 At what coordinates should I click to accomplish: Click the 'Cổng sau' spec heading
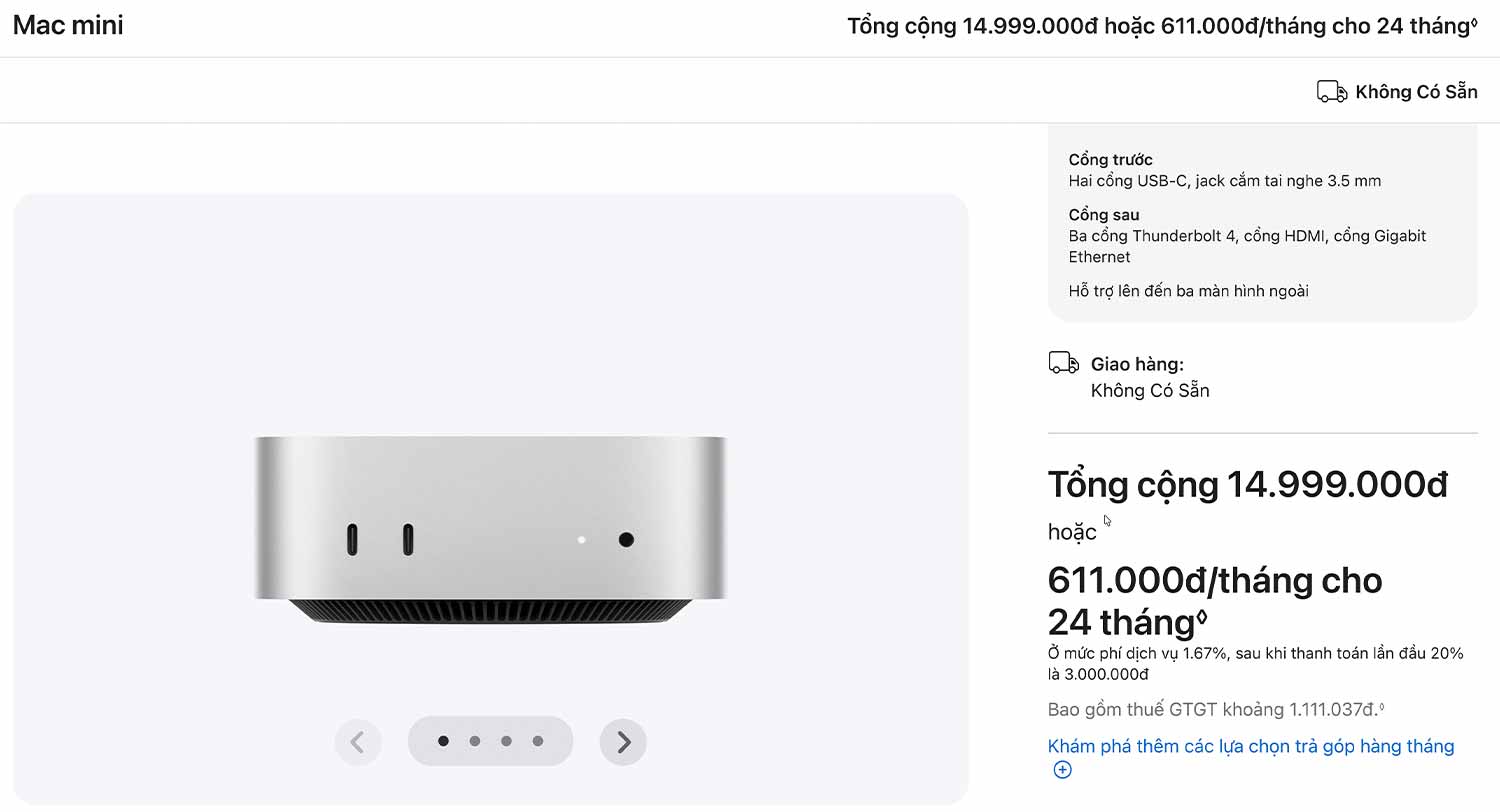click(x=1103, y=215)
